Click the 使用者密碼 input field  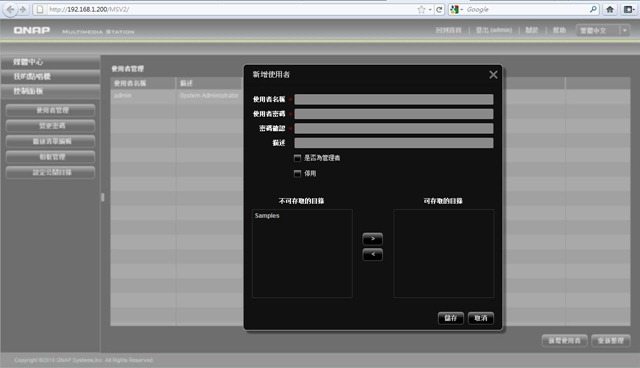click(x=394, y=114)
